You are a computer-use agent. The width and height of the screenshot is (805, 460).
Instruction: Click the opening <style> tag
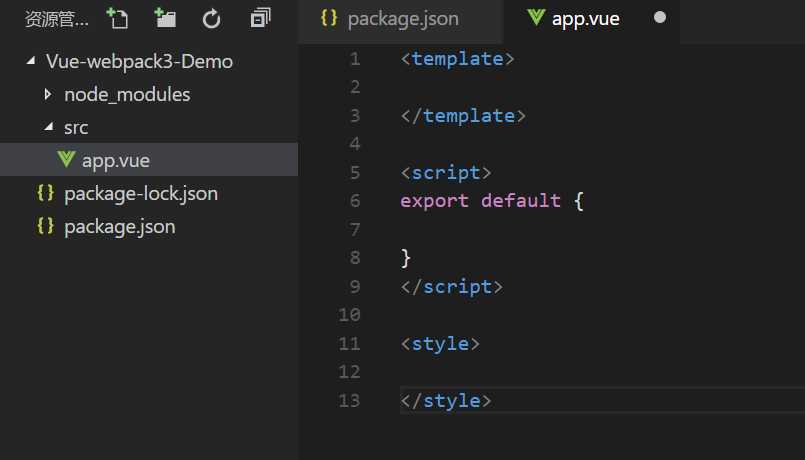pos(440,344)
